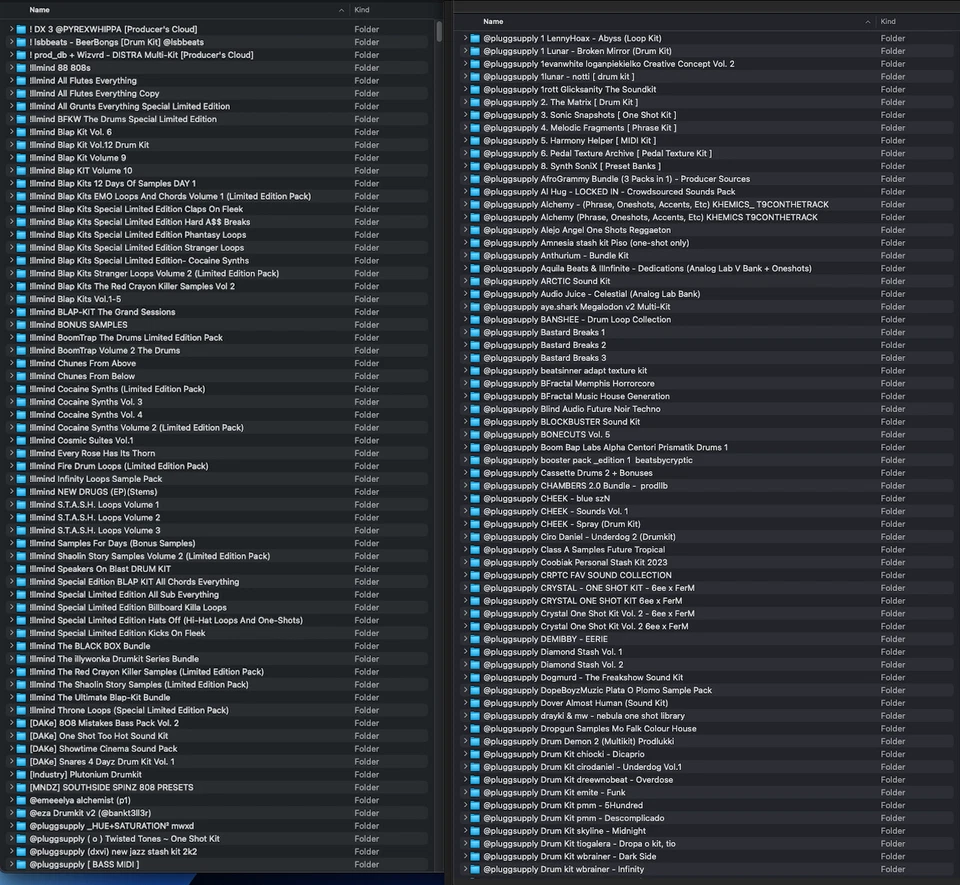Select !llmind Speakers On Blast DRUM KIT
The width and height of the screenshot is (960, 885).
(218, 569)
